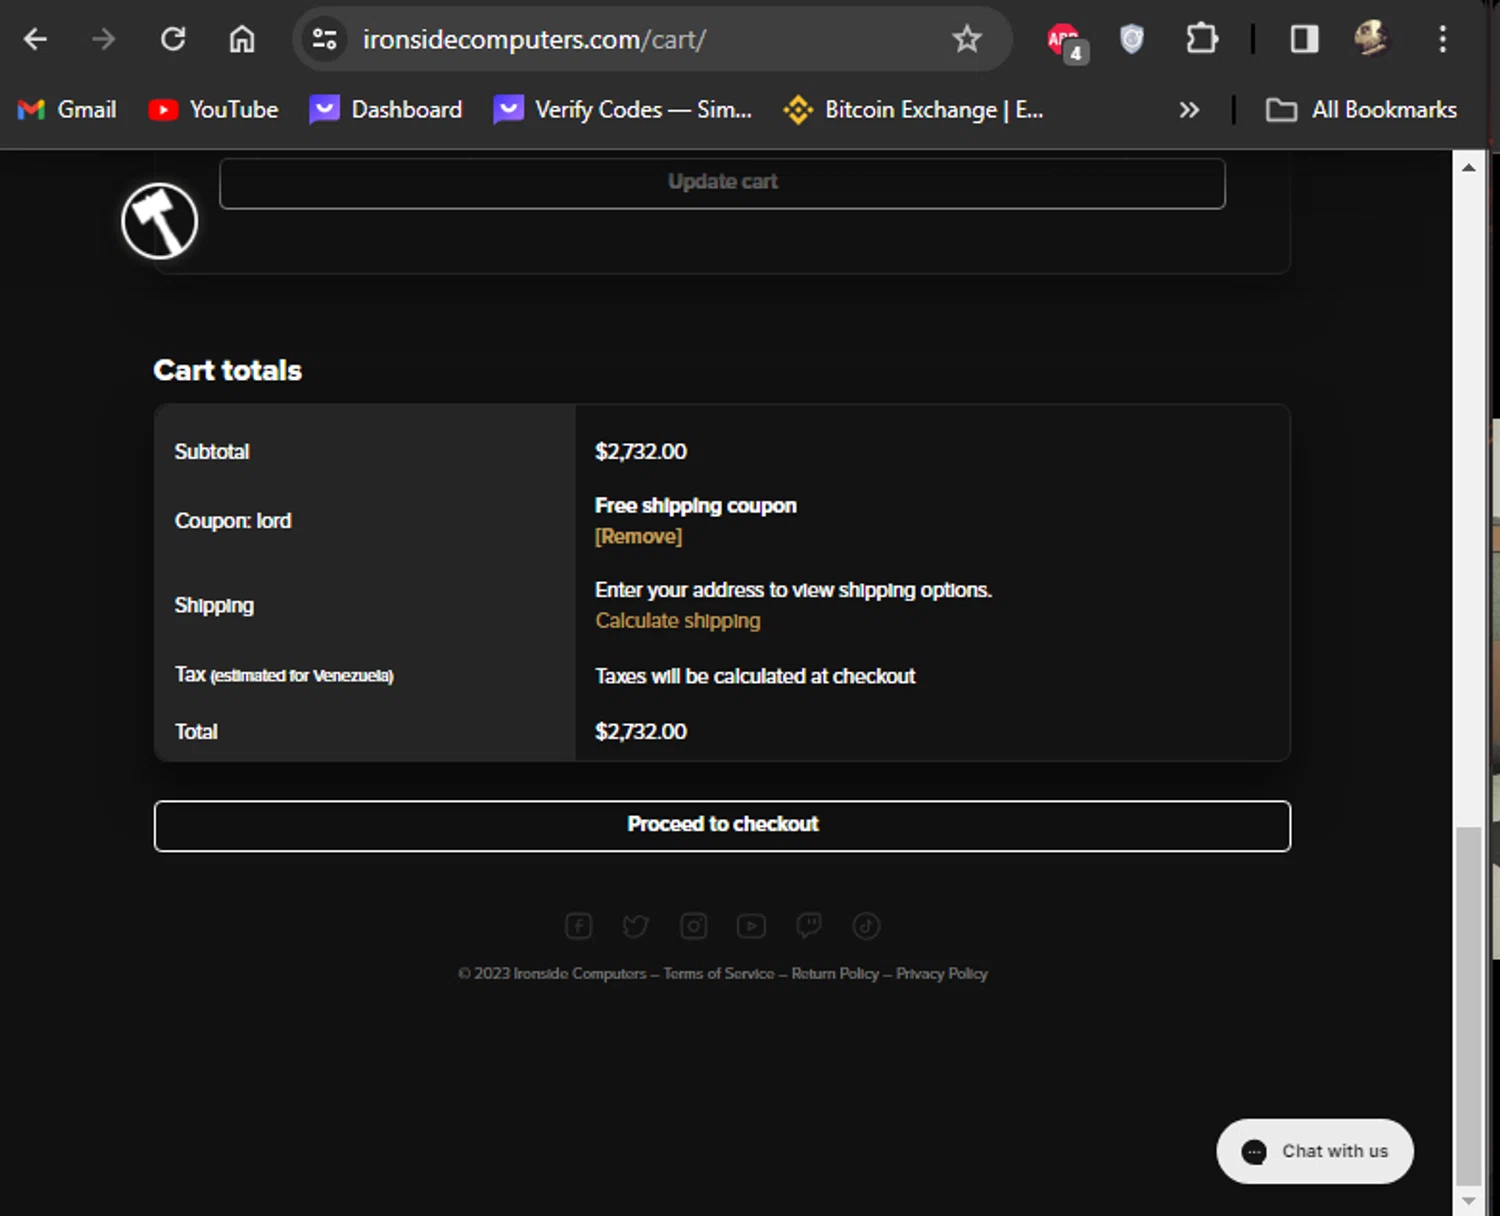The width and height of the screenshot is (1500, 1216).
Task: Open the Chat with us widget
Action: tap(1315, 1151)
